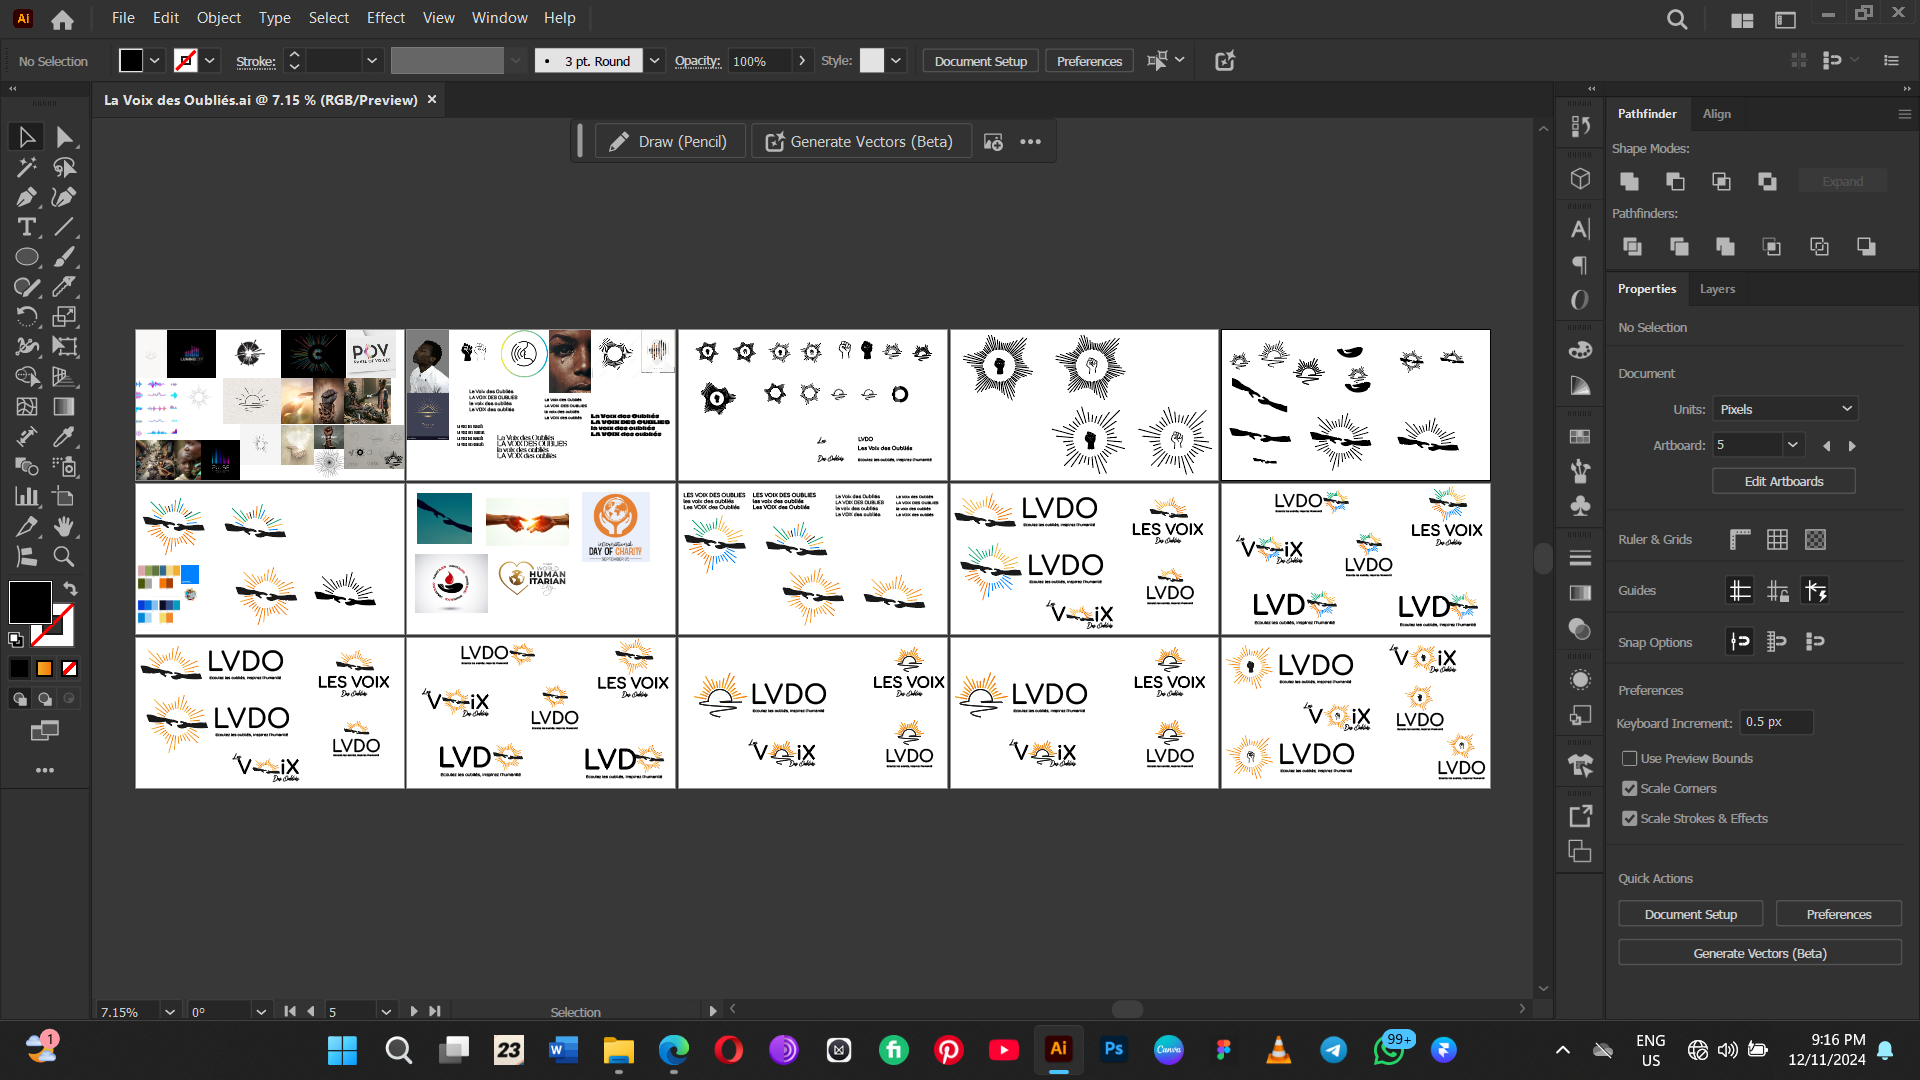Select the Paintbrush tool
This screenshot has width=1920, height=1080.
(x=65, y=257)
